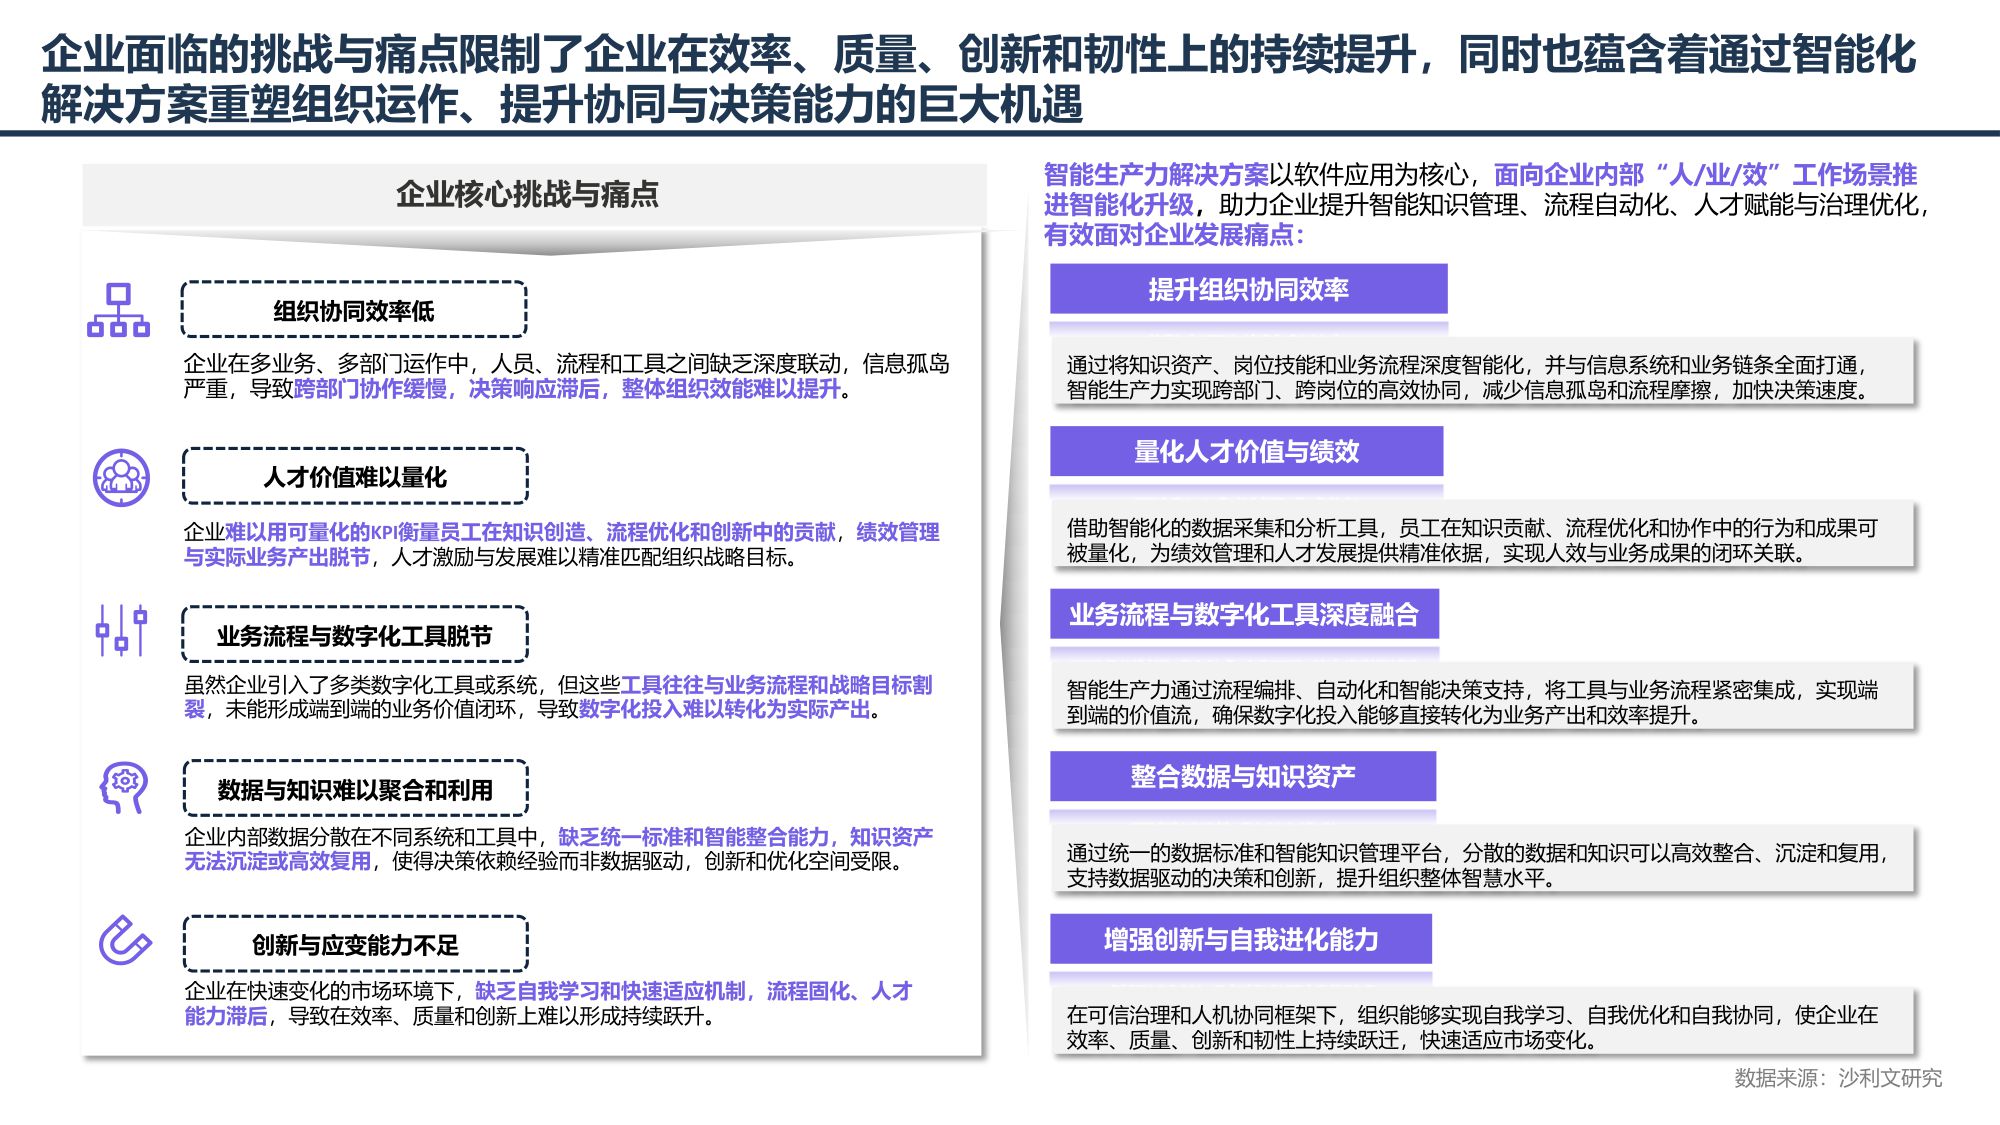The width and height of the screenshot is (2000, 1125).
Task: Select the 数据与知识难以聚合和利用 menu entry
Action: [x=353, y=787]
